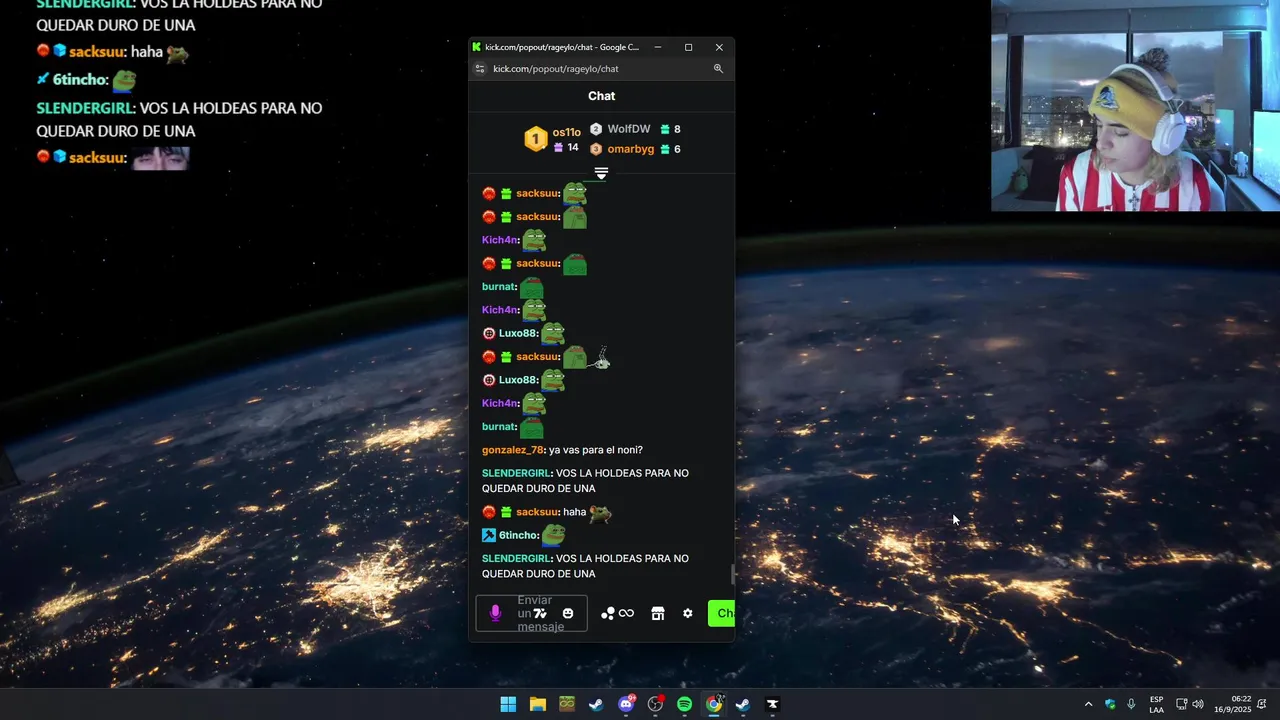The width and height of the screenshot is (1280, 720).
Task: Click the 'sacksuu: haha' message in chat
Action: (x=546, y=512)
